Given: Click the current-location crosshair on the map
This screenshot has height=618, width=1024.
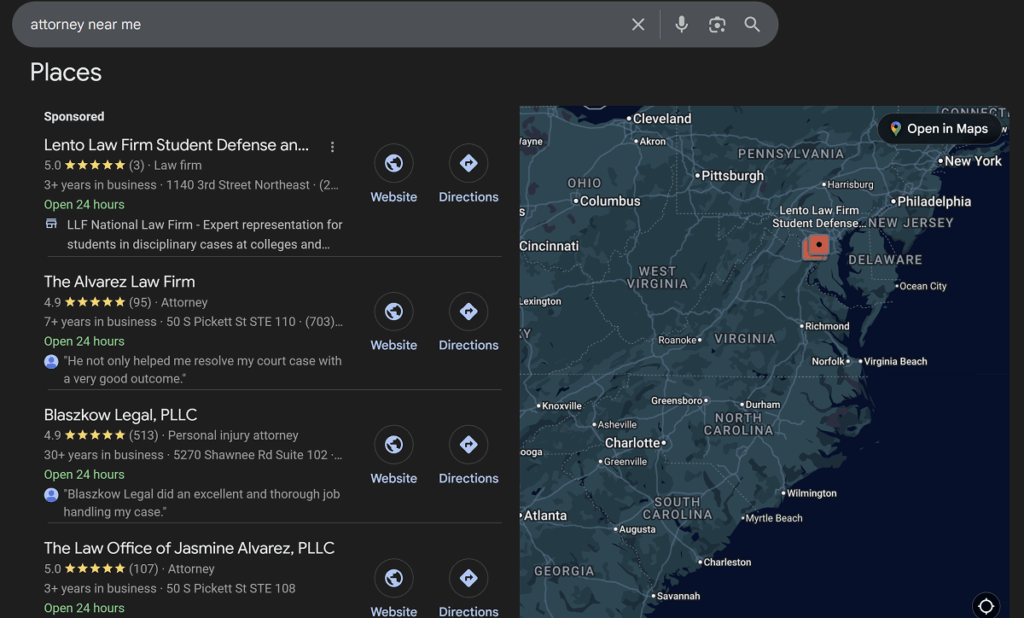Looking at the screenshot, I should [986, 605].
